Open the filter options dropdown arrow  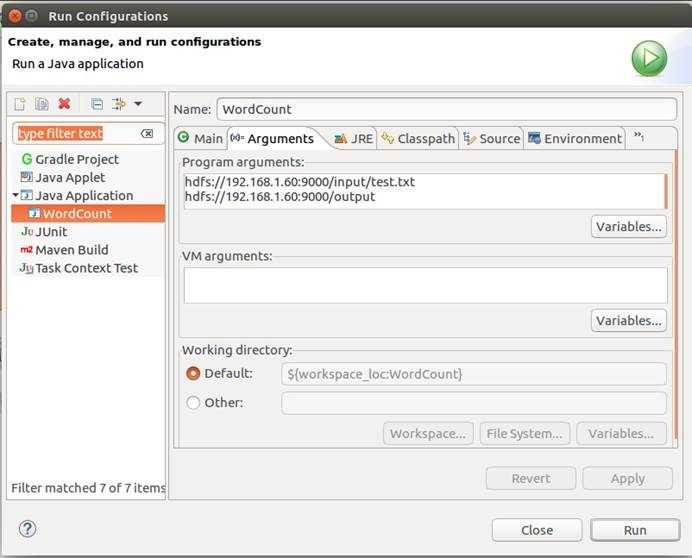pos(138,104)
